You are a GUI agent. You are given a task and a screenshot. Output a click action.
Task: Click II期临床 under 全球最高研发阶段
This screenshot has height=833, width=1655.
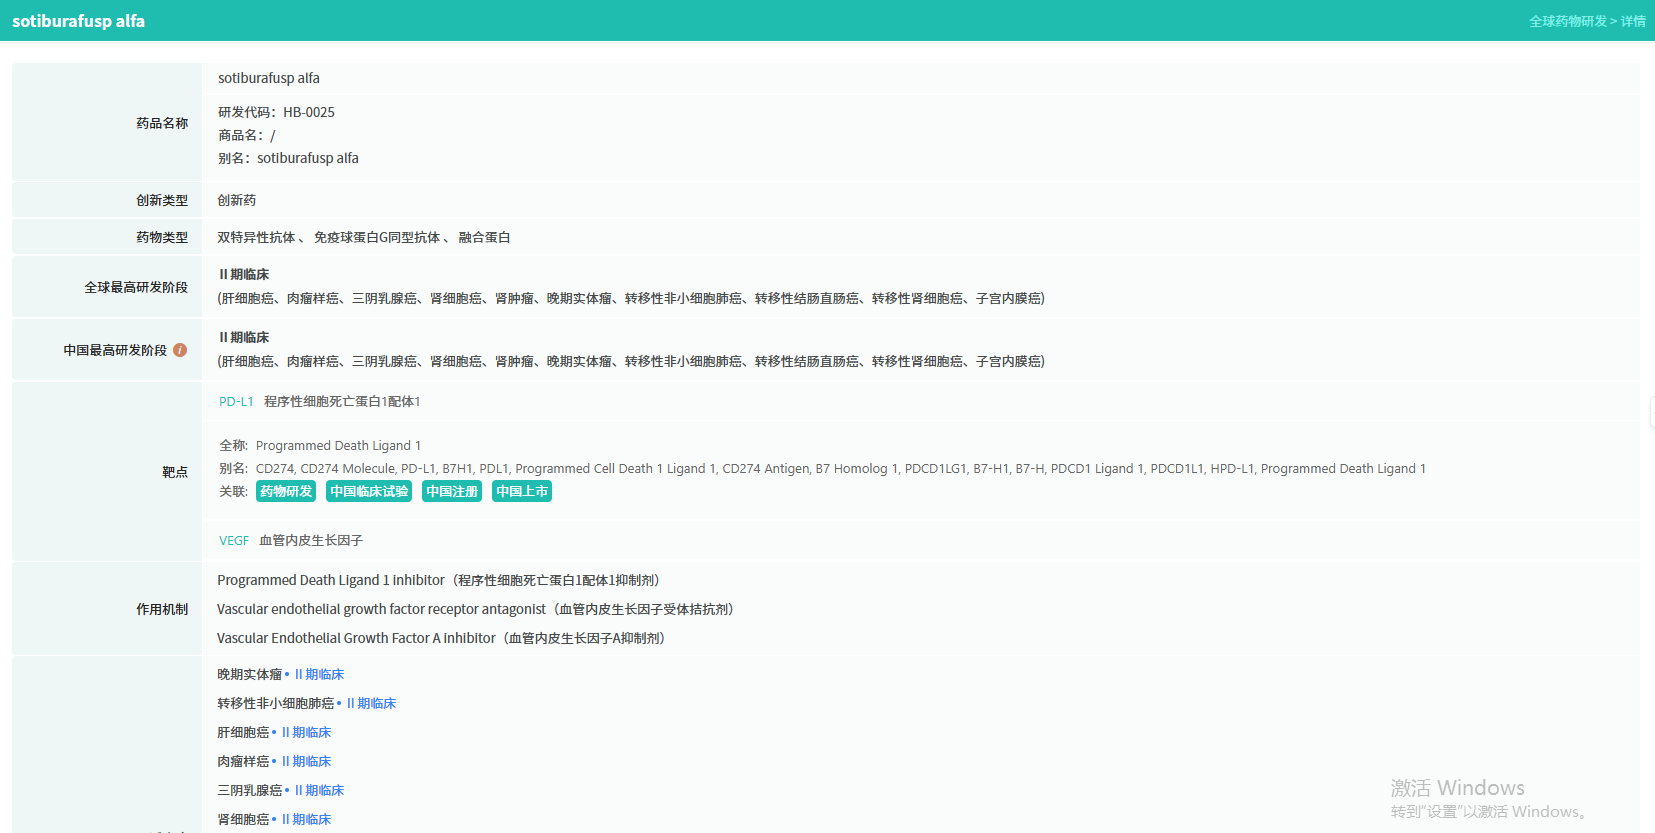point(244,275)
